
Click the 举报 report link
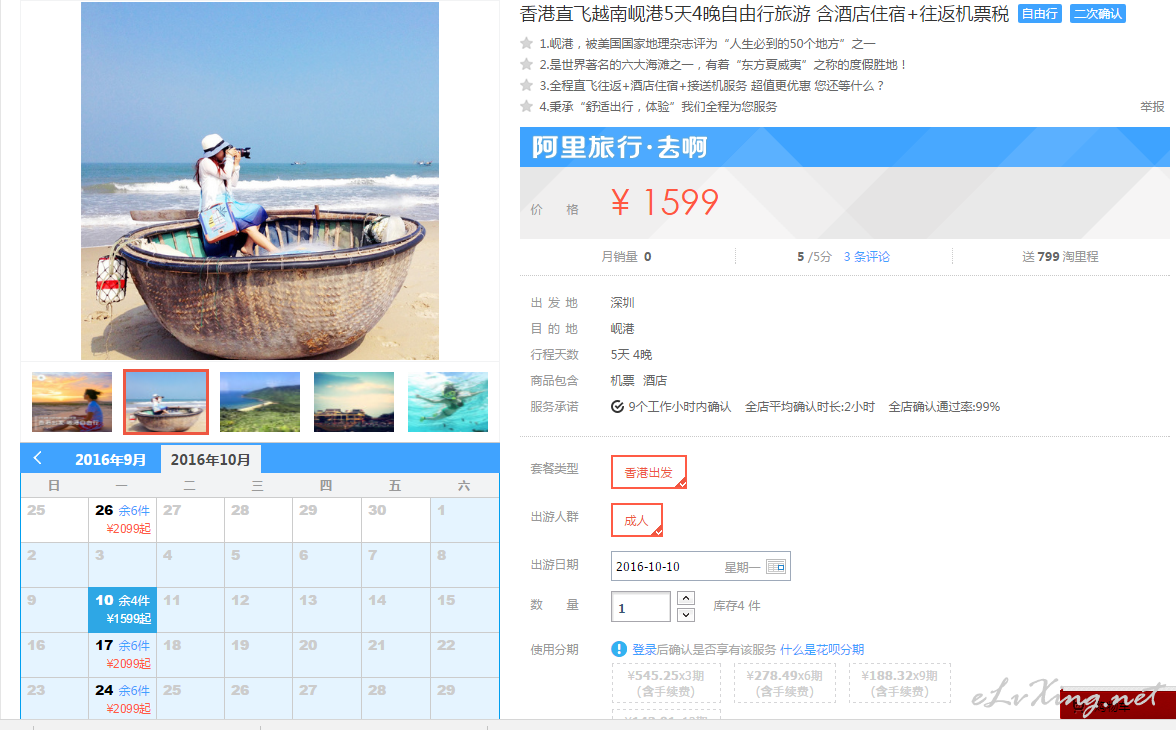coord(1152,107)
